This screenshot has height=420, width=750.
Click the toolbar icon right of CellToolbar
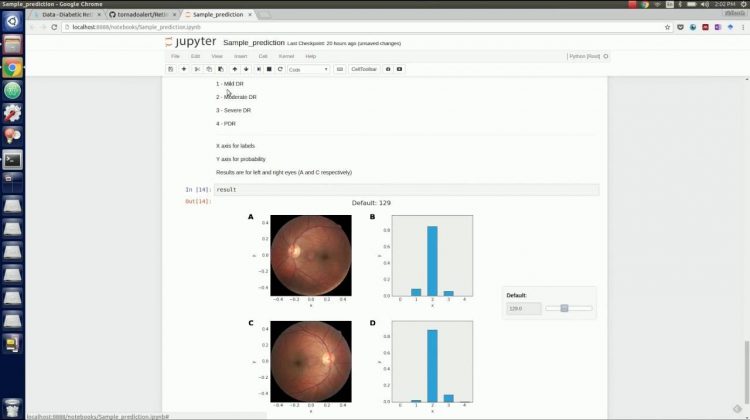click(x=388, y=69)
